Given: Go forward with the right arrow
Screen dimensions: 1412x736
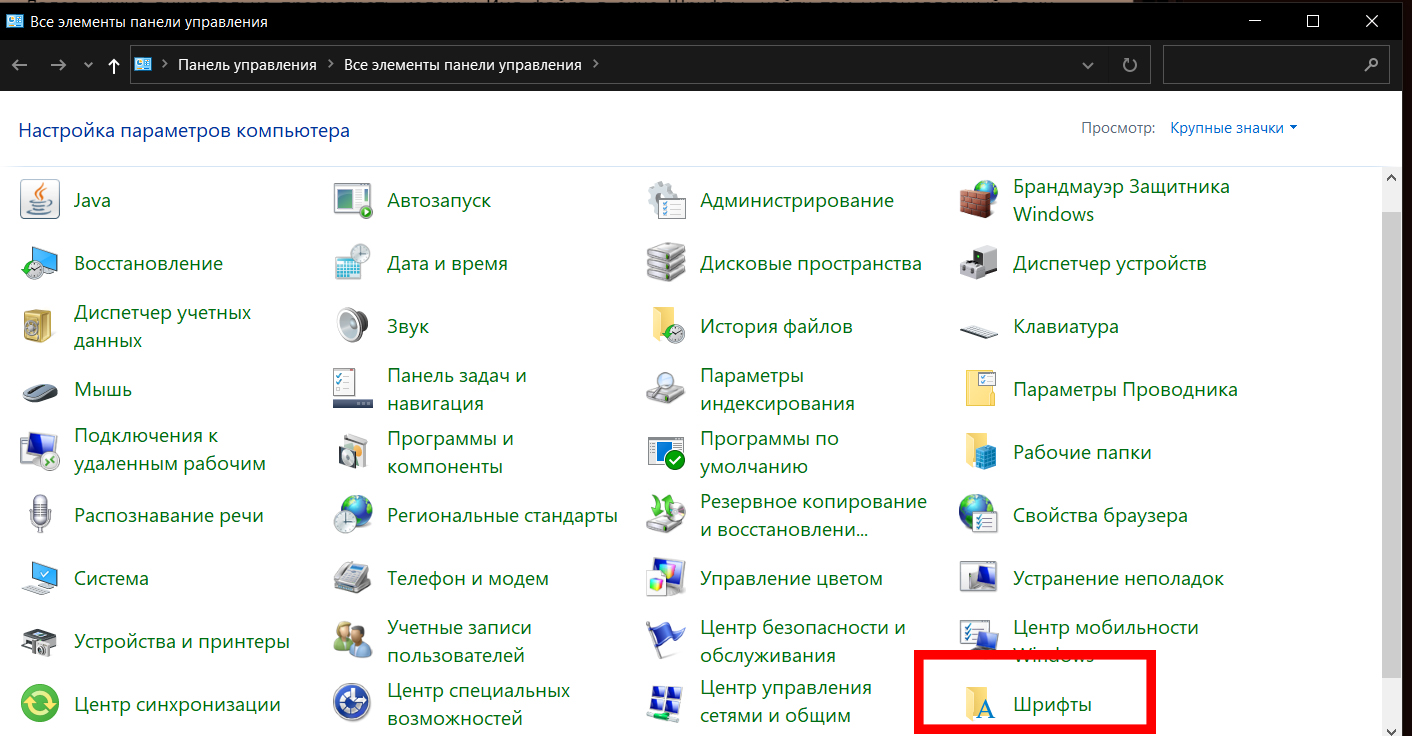Looking at the screenshot, I should click(58, 65).
